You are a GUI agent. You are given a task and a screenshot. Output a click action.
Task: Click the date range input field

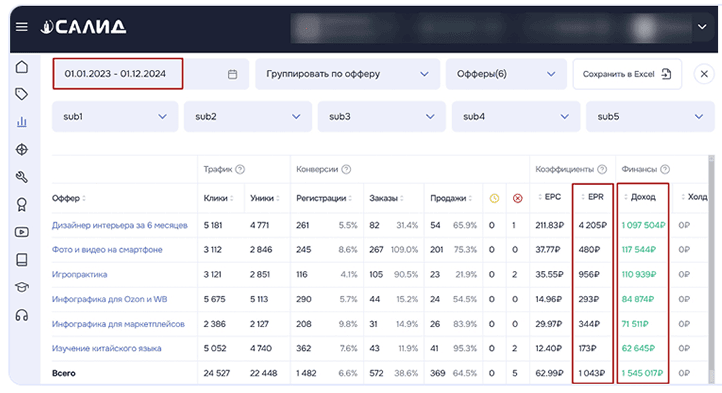tap(117, 74)
